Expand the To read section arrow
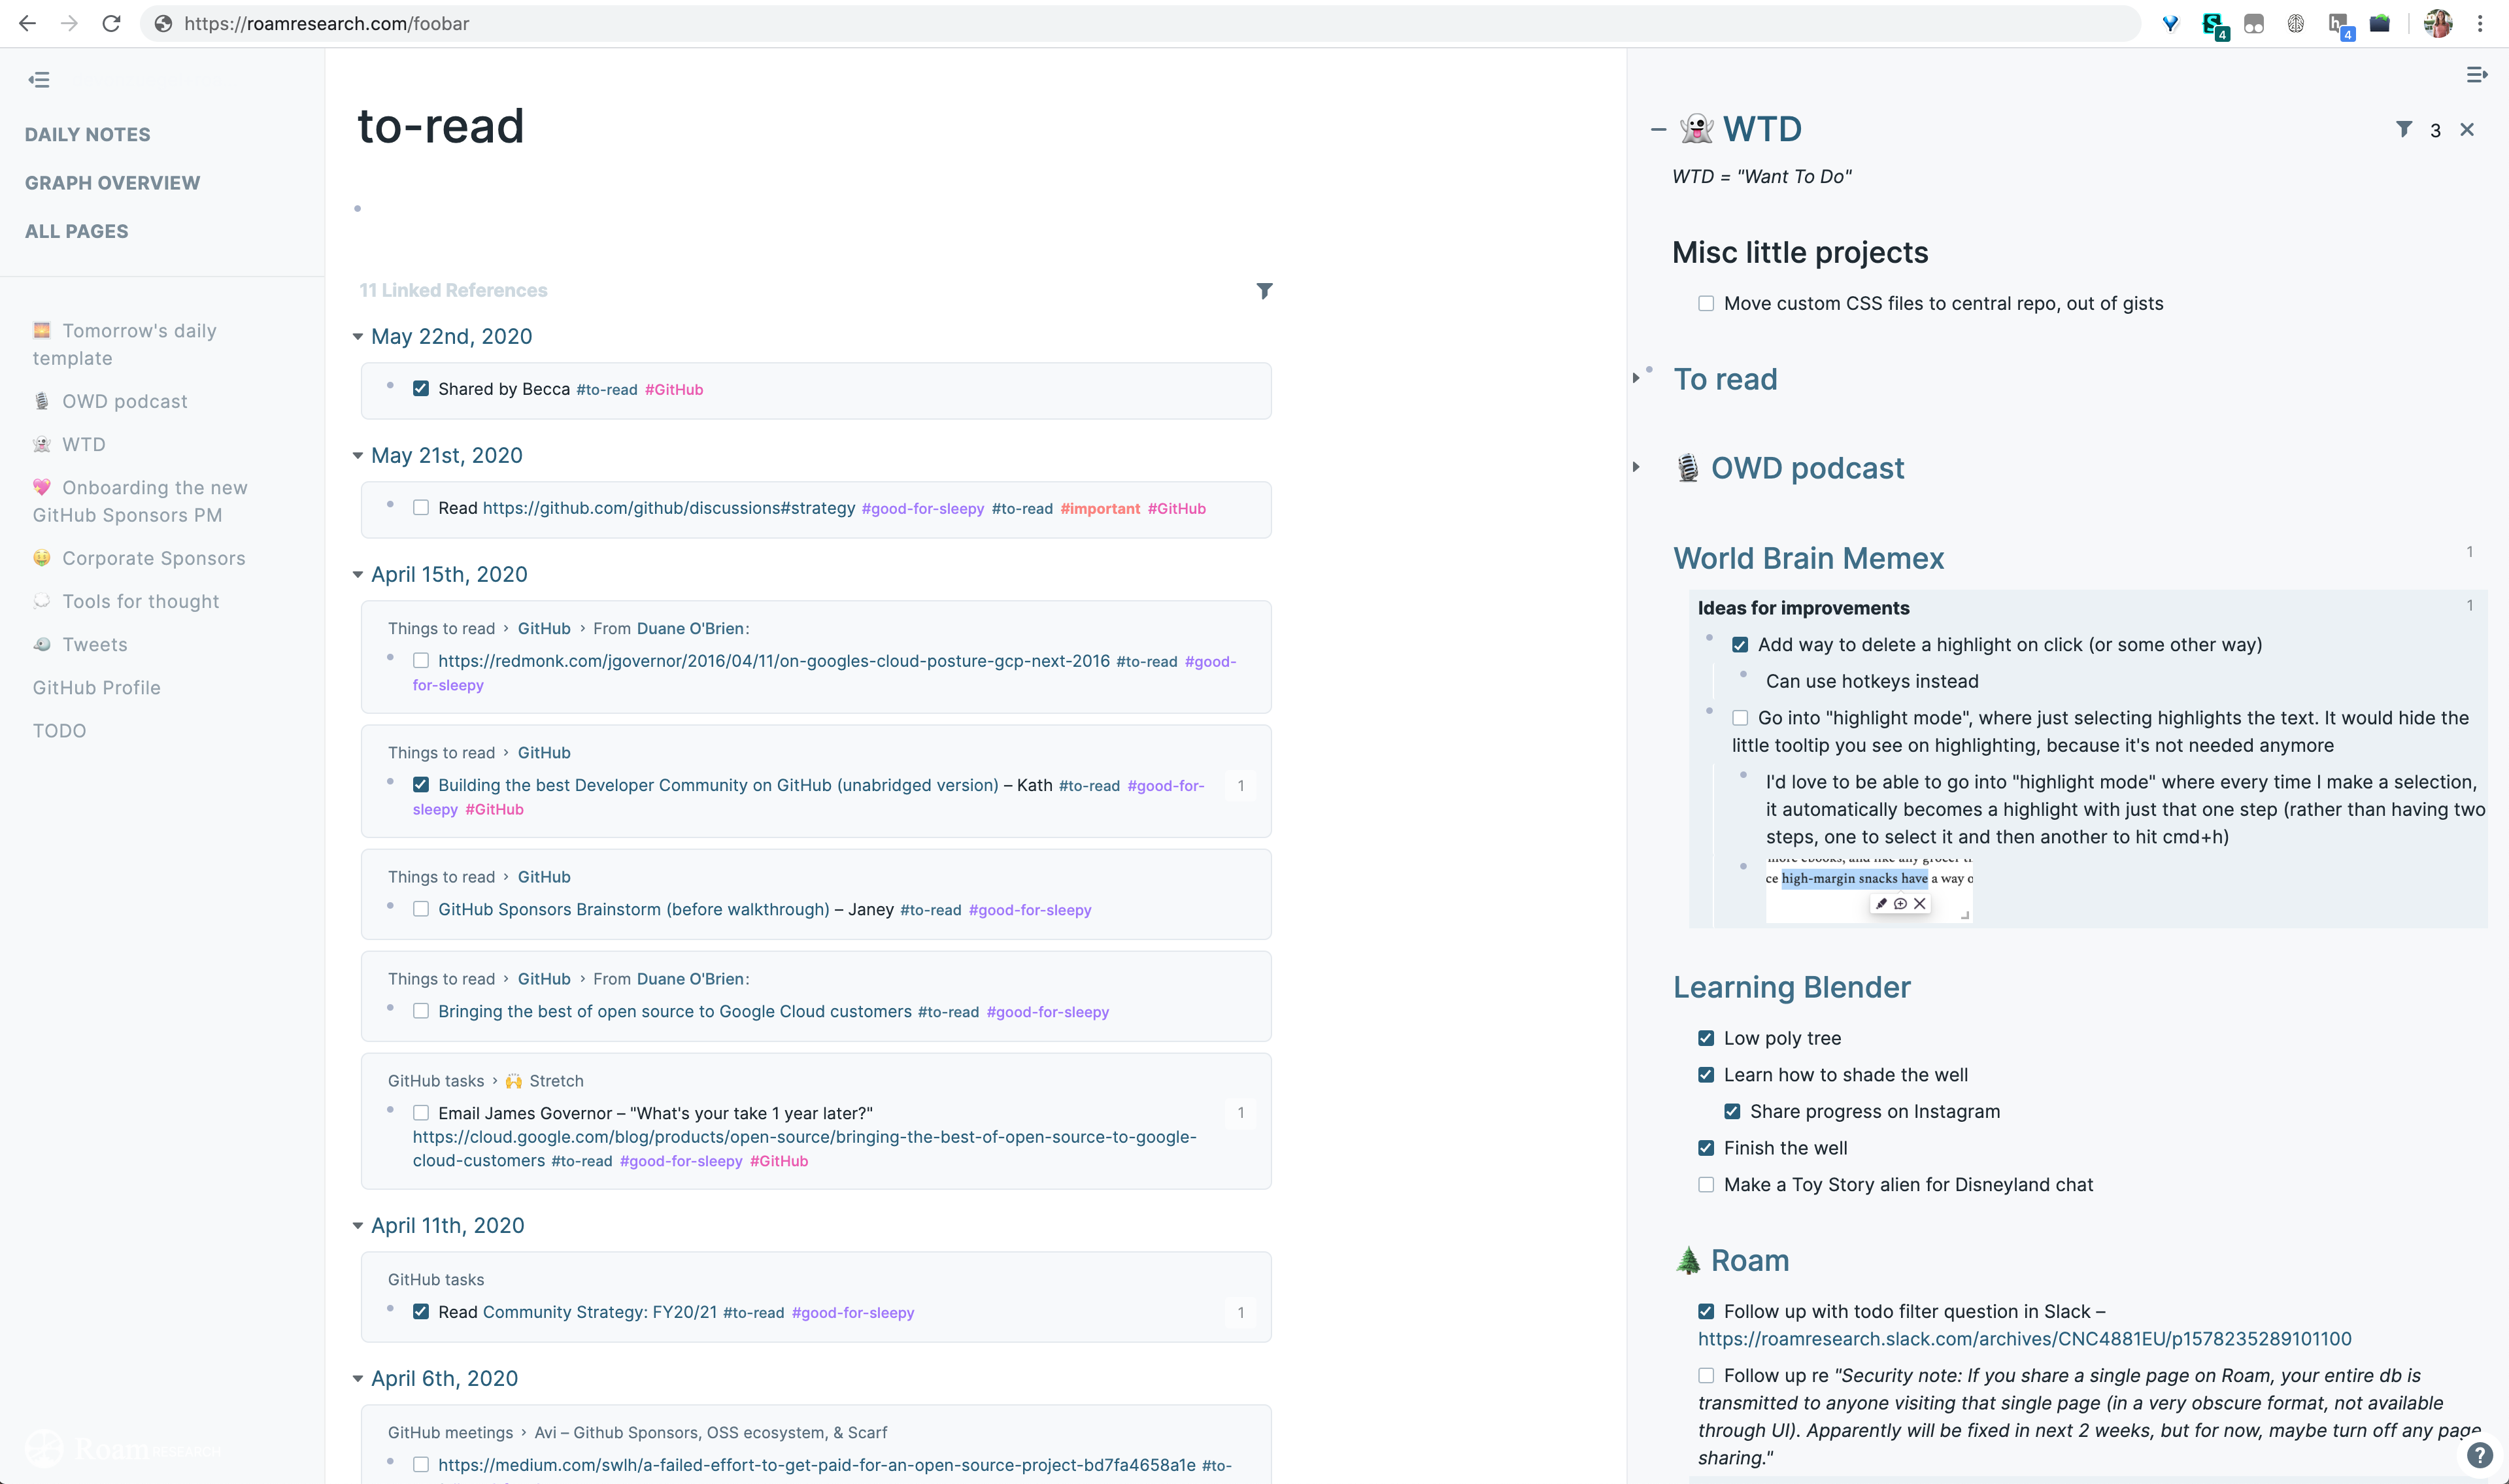The image size is (2509, 1484). (1636, 378)
